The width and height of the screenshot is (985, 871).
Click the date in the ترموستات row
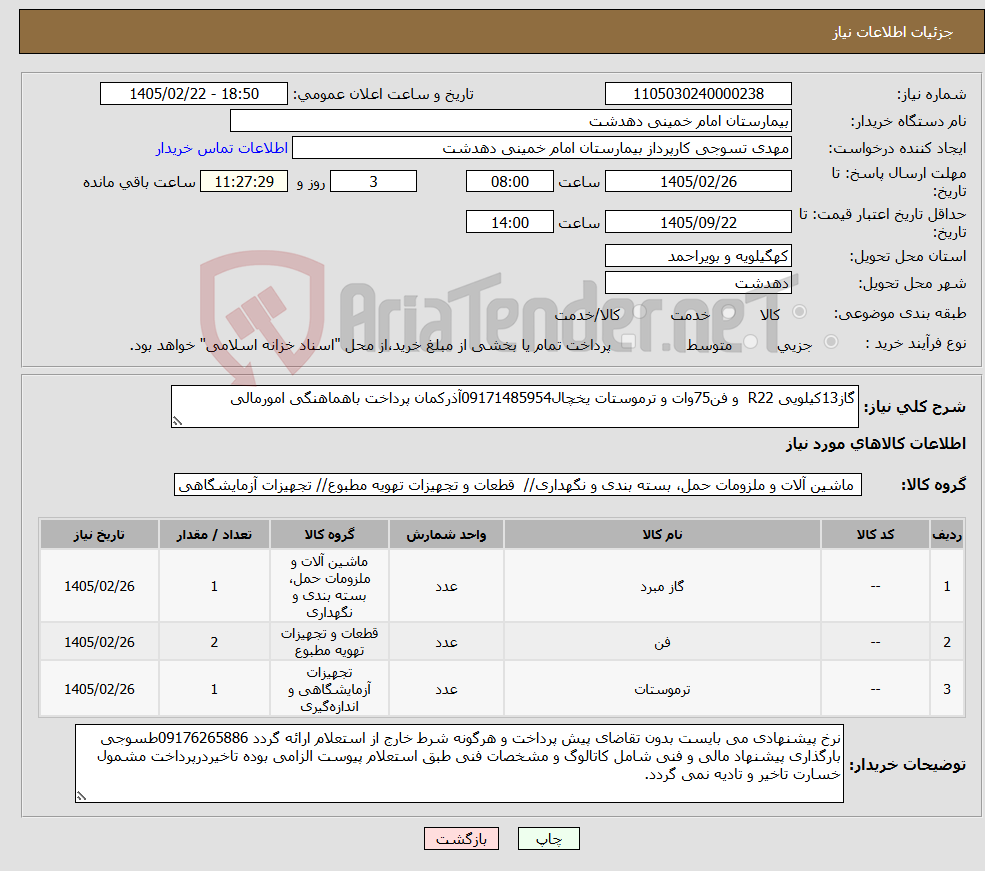coord(99,689)
